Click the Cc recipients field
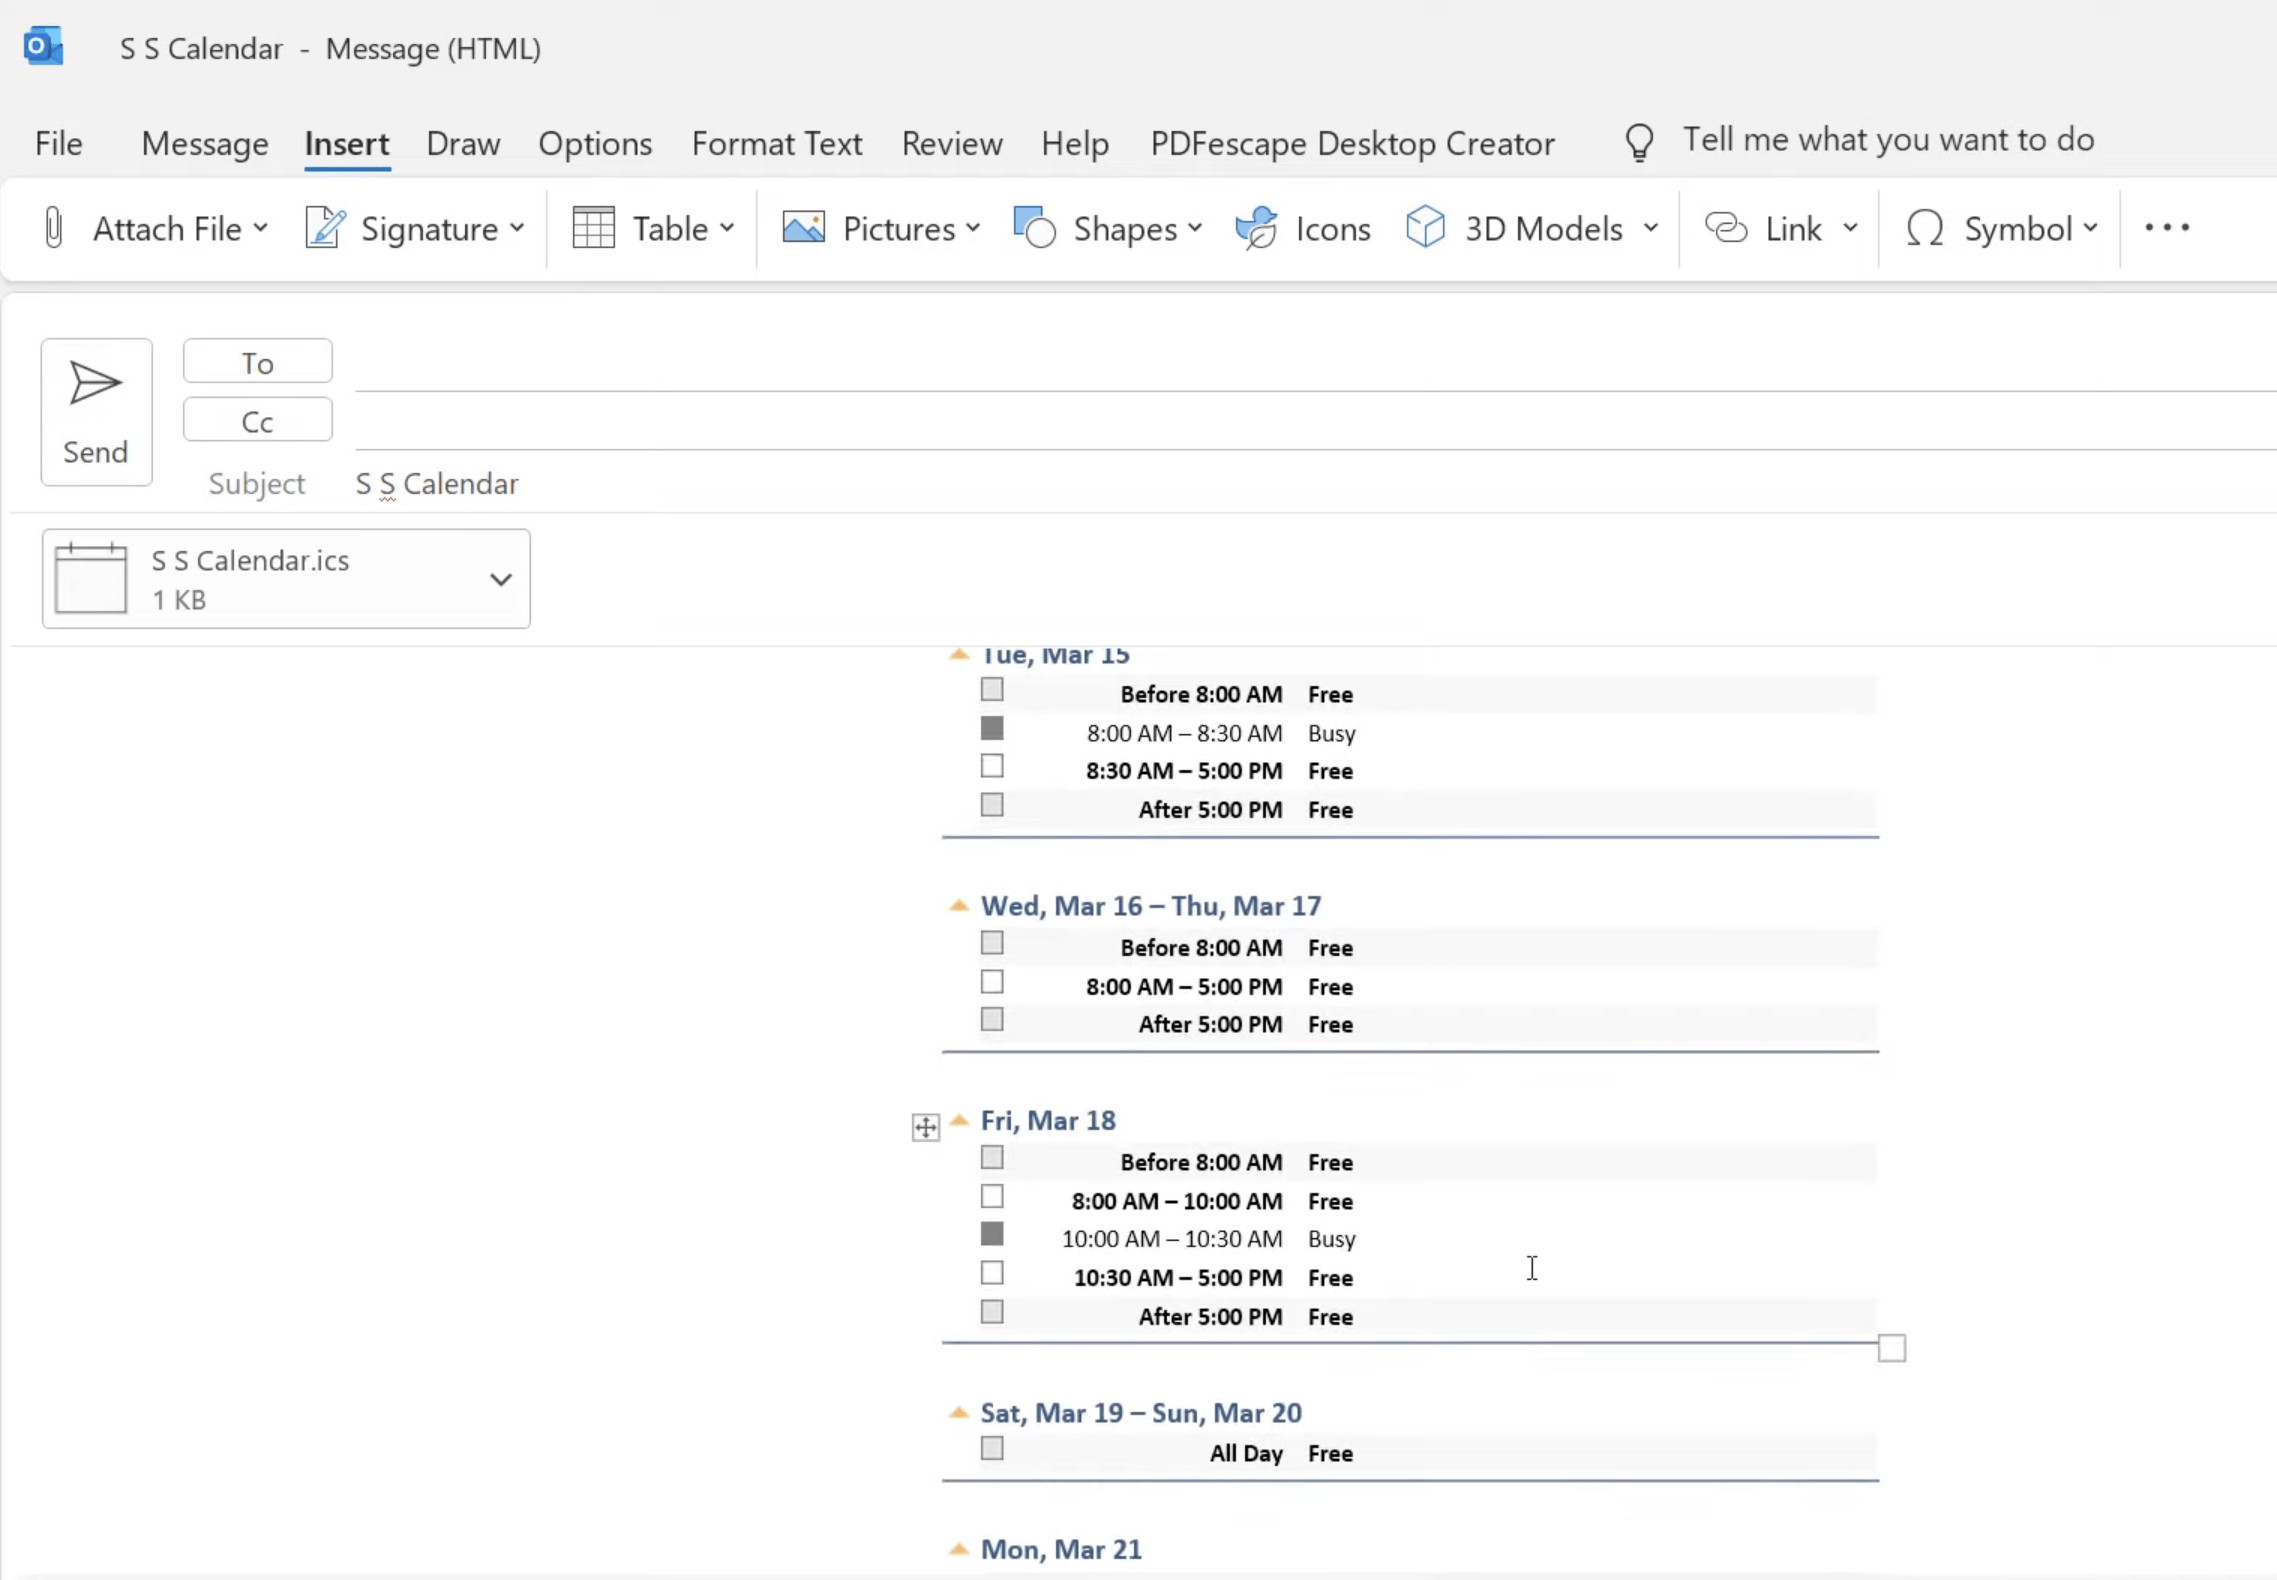 (1315, 422)
